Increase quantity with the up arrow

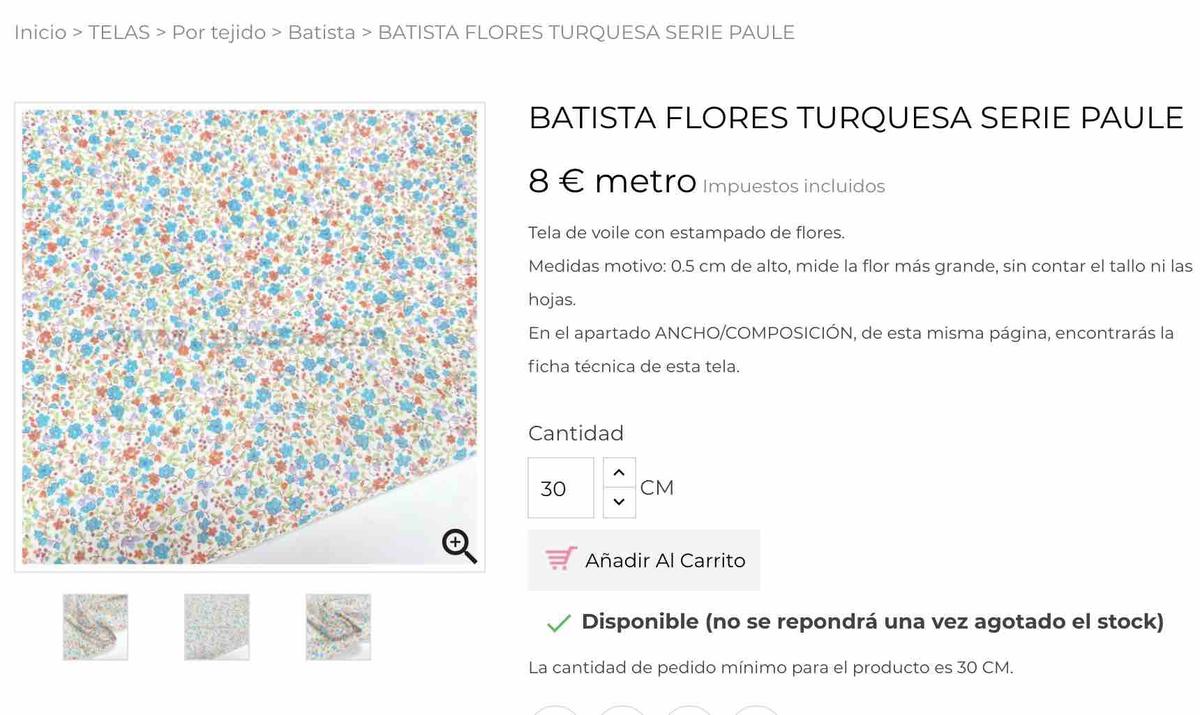pos(619,473)
